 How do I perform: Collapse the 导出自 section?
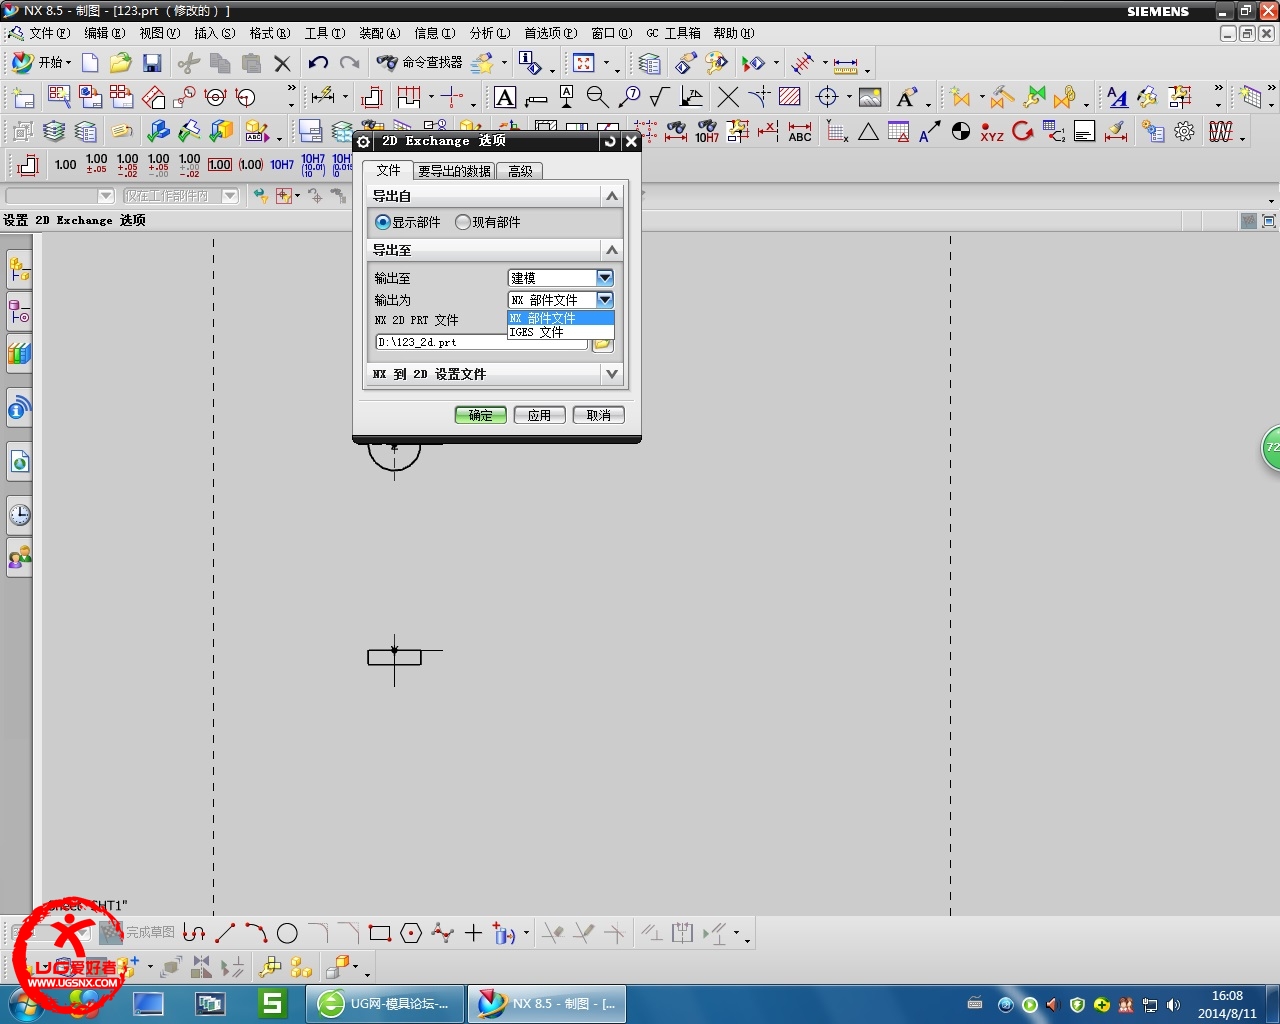click(612, 196)
